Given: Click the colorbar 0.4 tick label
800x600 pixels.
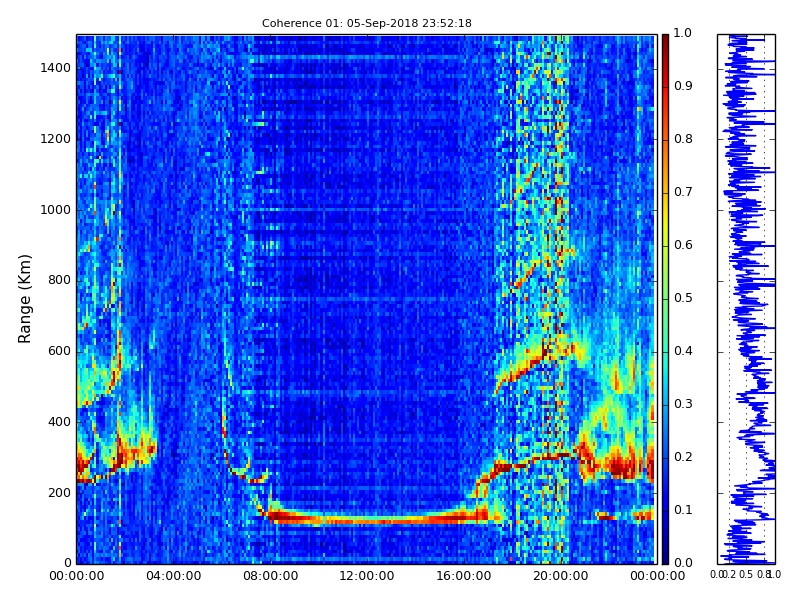Looking at the screenshot, I should (x=683, y=351).
